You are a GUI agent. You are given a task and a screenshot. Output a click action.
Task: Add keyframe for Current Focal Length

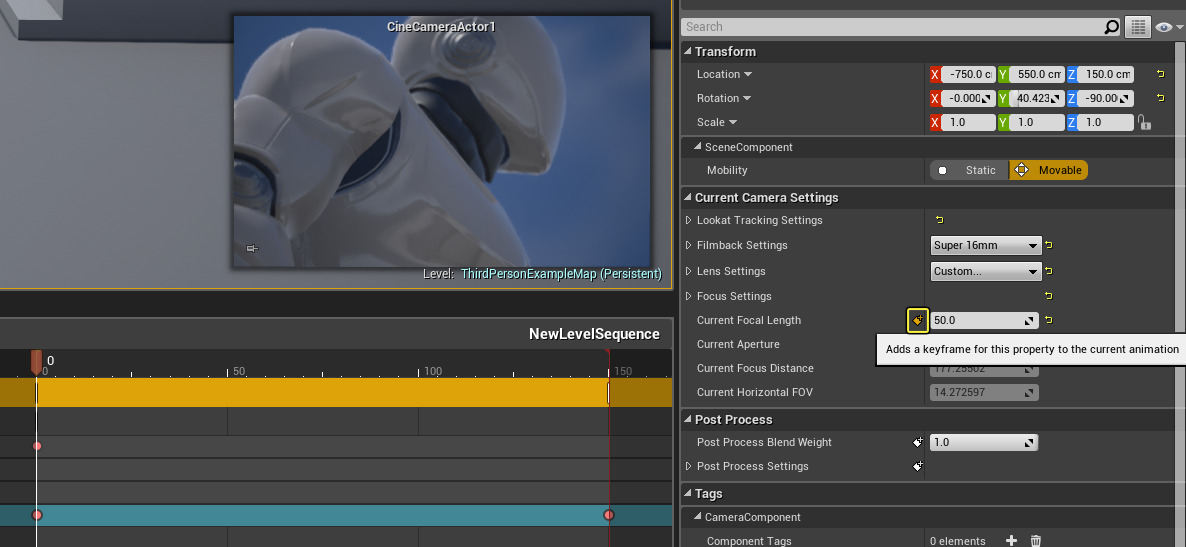917,321
